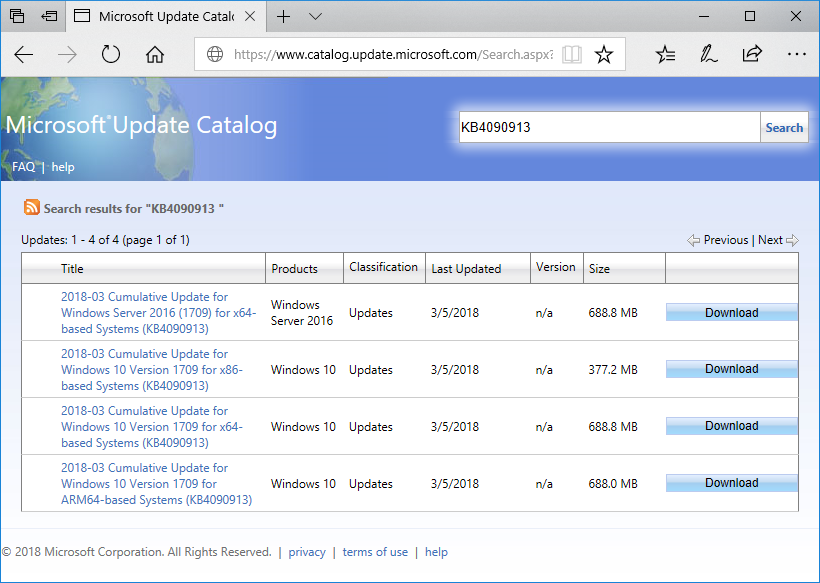
Task: Click the KB4090913 search input field
Action: (x=608, y=127)
